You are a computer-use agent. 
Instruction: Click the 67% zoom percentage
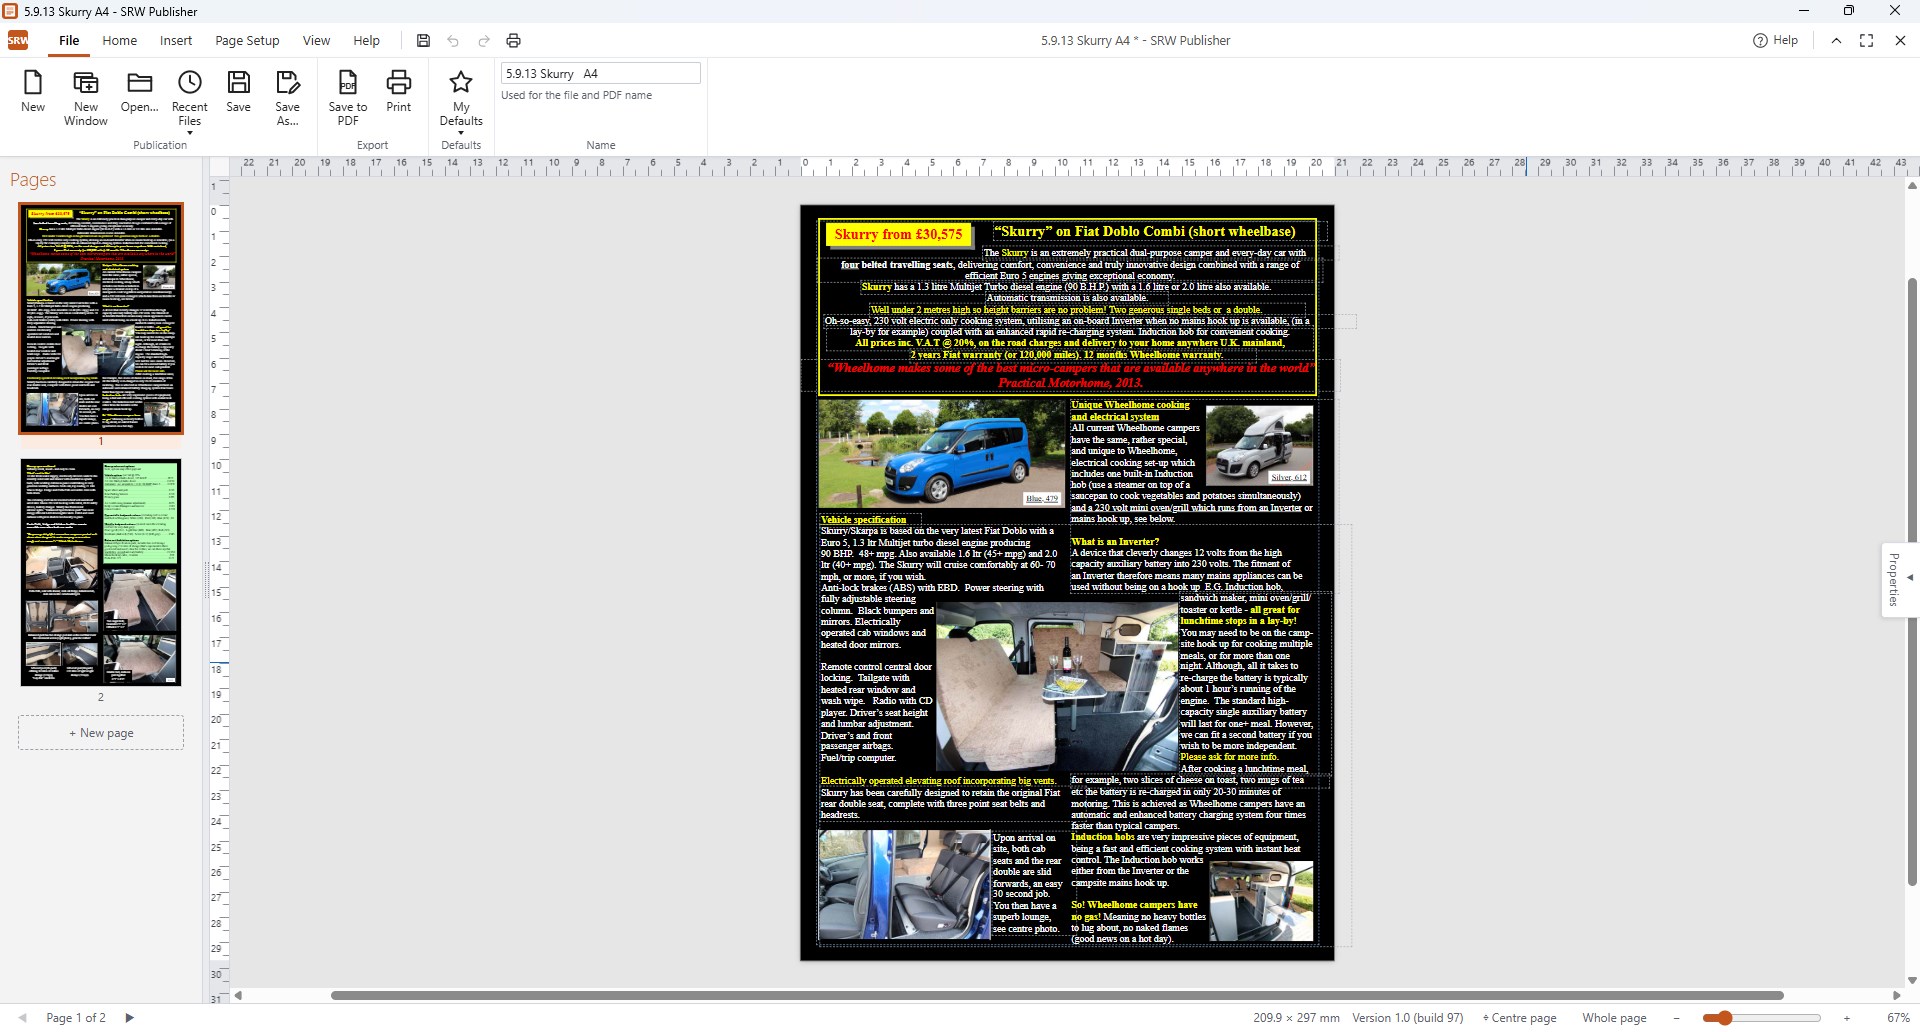[x=1898, y=1018]
